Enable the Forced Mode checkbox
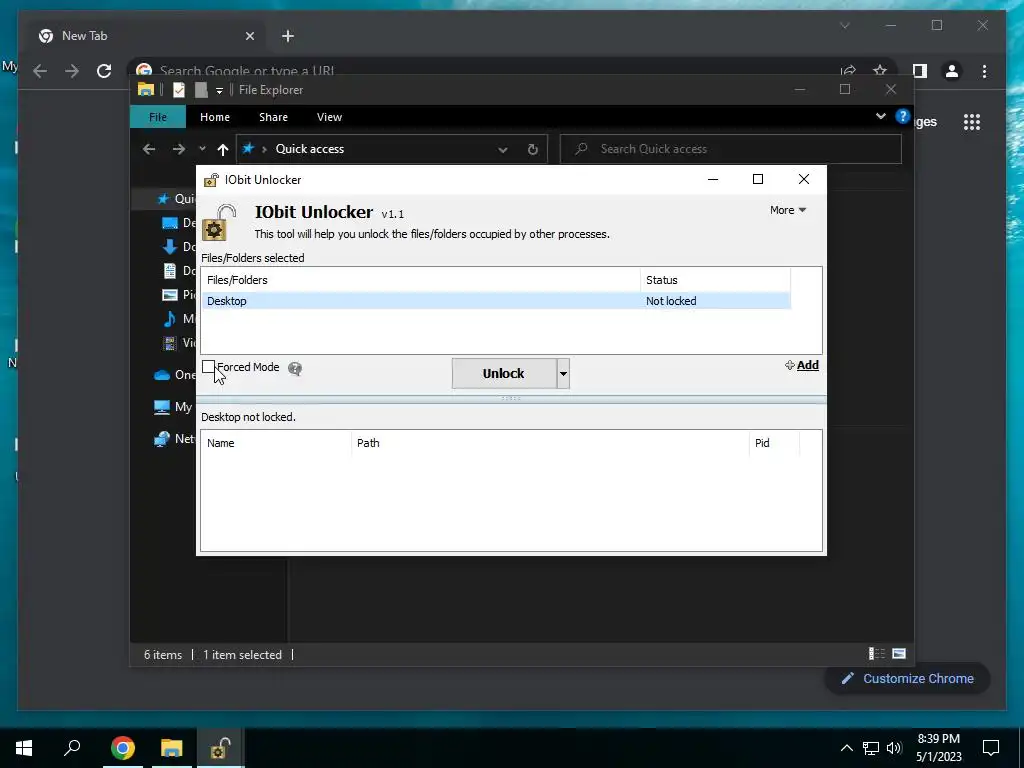This screenshot has height=768, width=1024. [208, 367]
